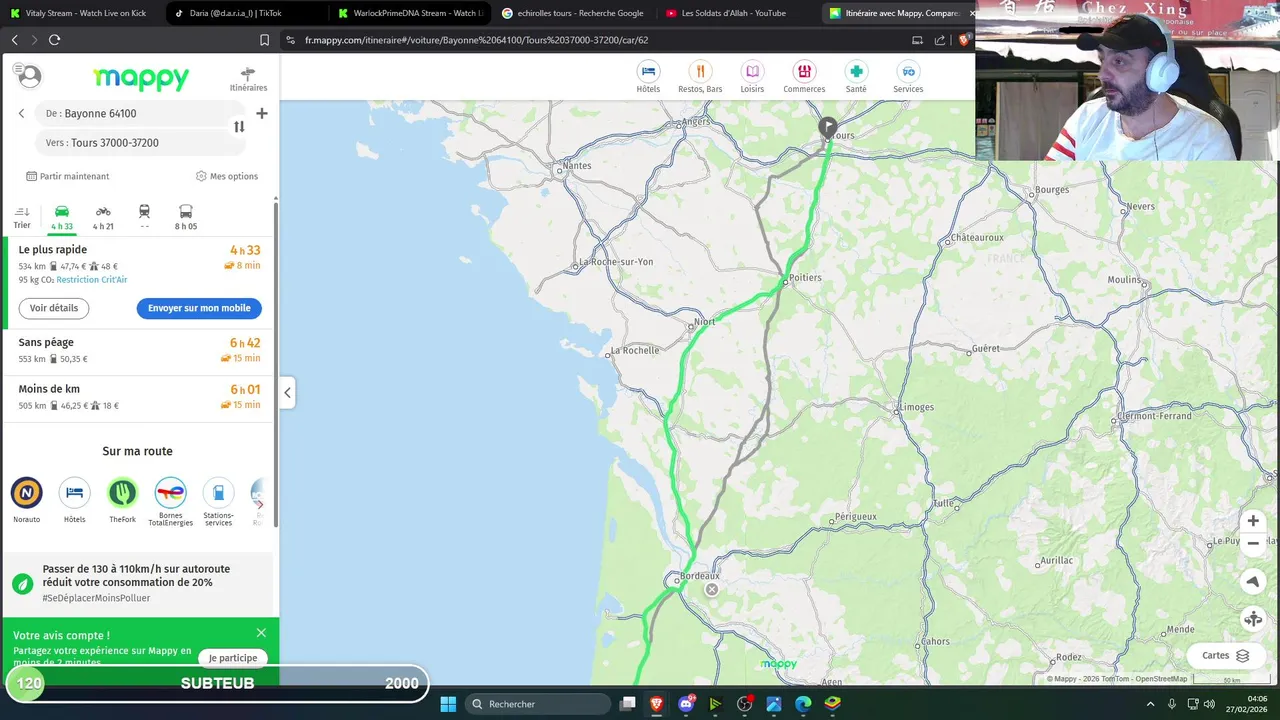Close the Votre avis compte banner
This screenshot has width=1280, height=720.
261,633
